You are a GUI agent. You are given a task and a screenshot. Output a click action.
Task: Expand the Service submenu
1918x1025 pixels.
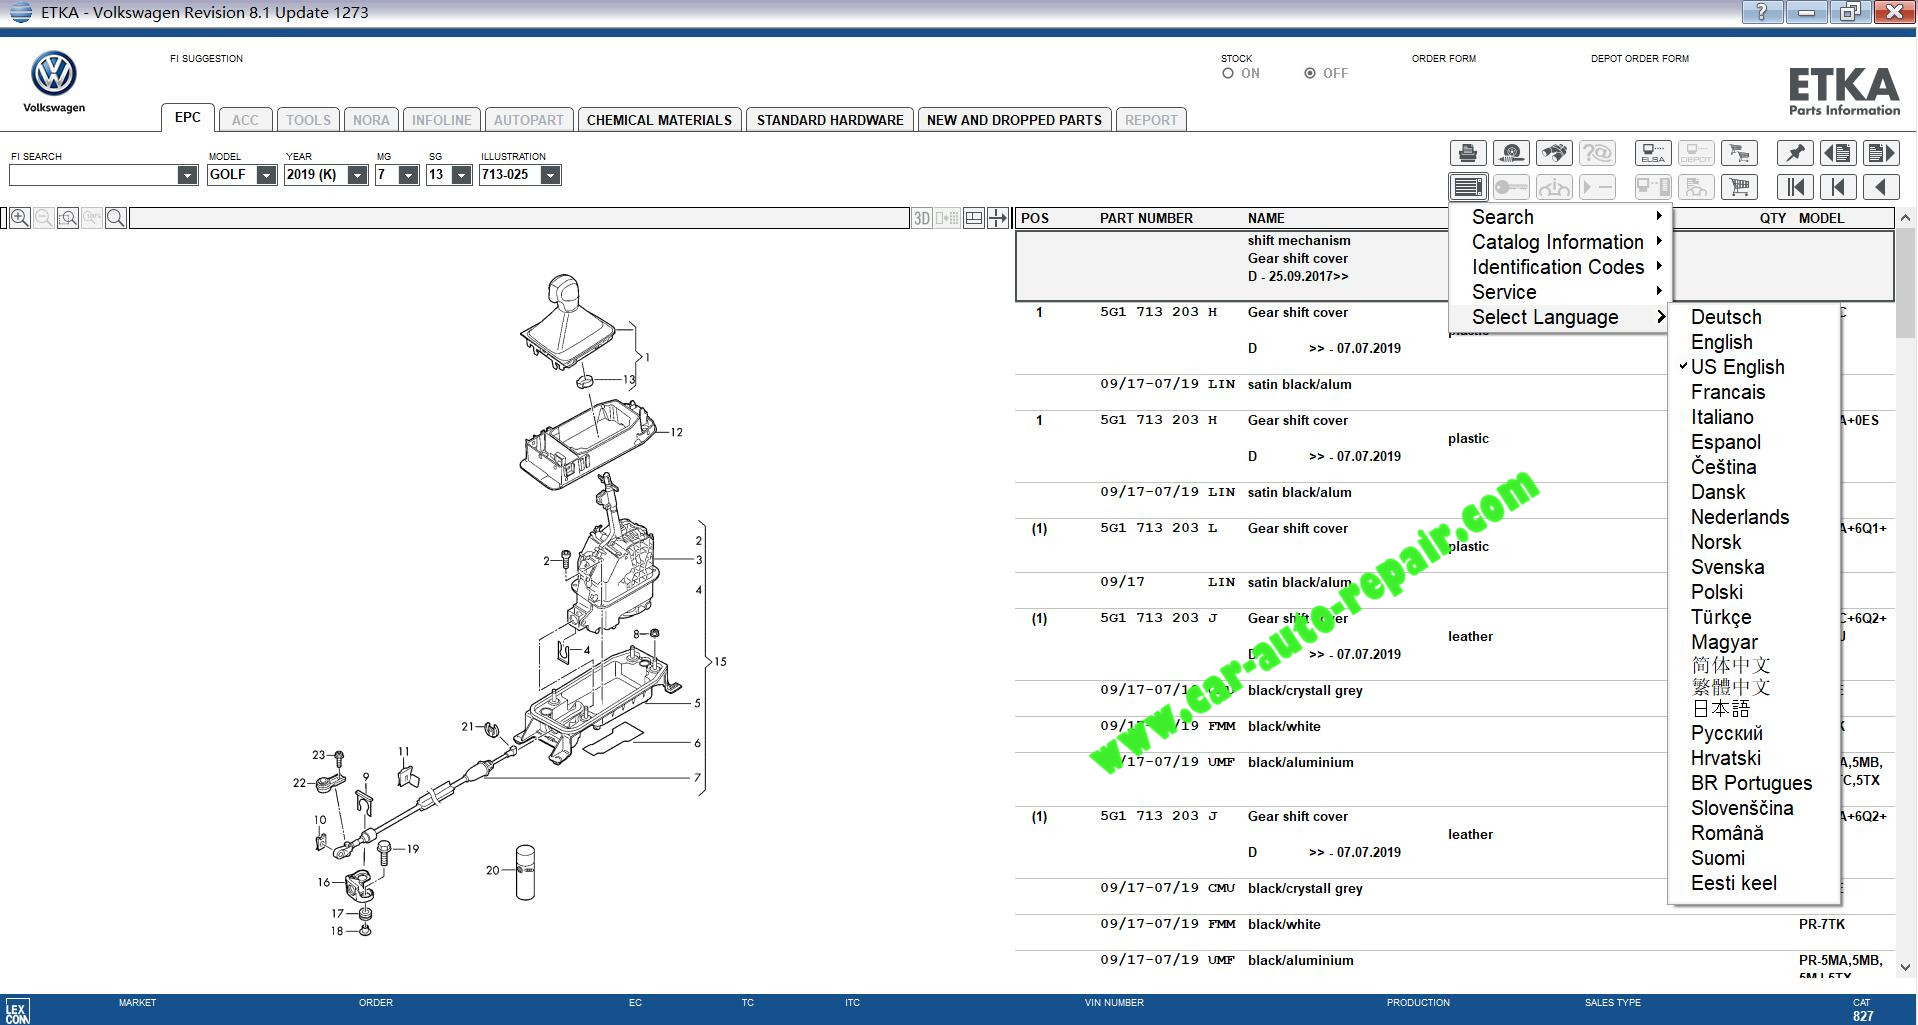click(x=1558, y=292)
